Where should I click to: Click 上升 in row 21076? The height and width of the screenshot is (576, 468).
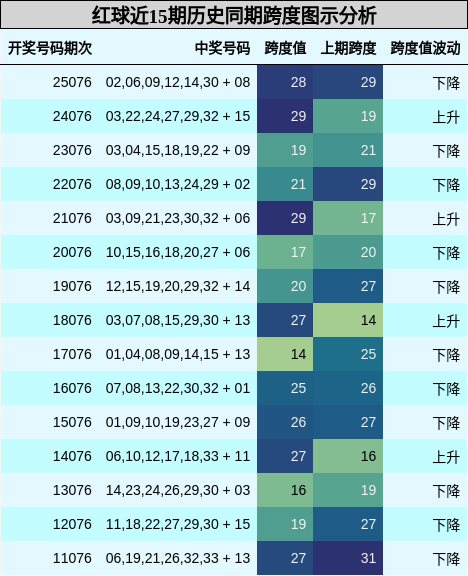coord(446,219)
